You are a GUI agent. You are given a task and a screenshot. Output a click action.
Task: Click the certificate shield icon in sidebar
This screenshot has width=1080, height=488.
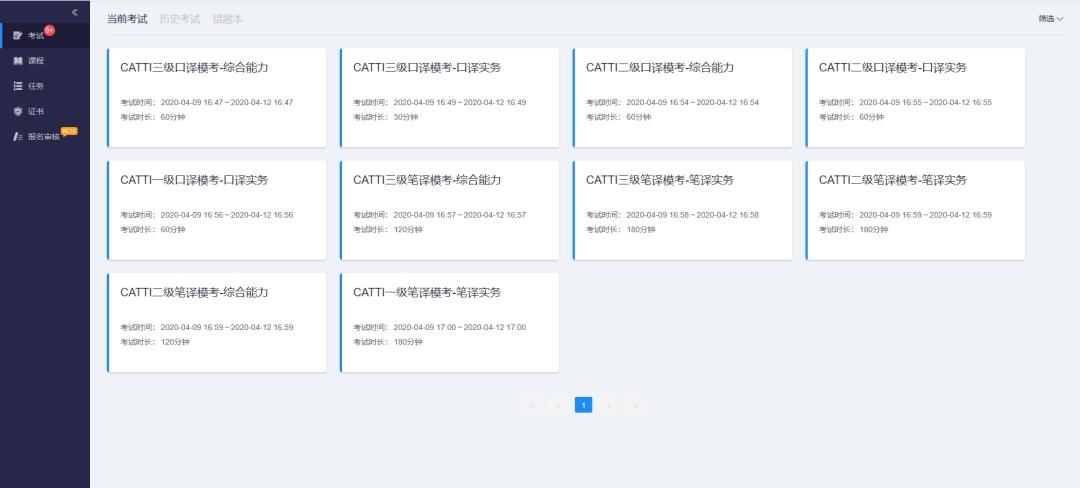(18, 111)
